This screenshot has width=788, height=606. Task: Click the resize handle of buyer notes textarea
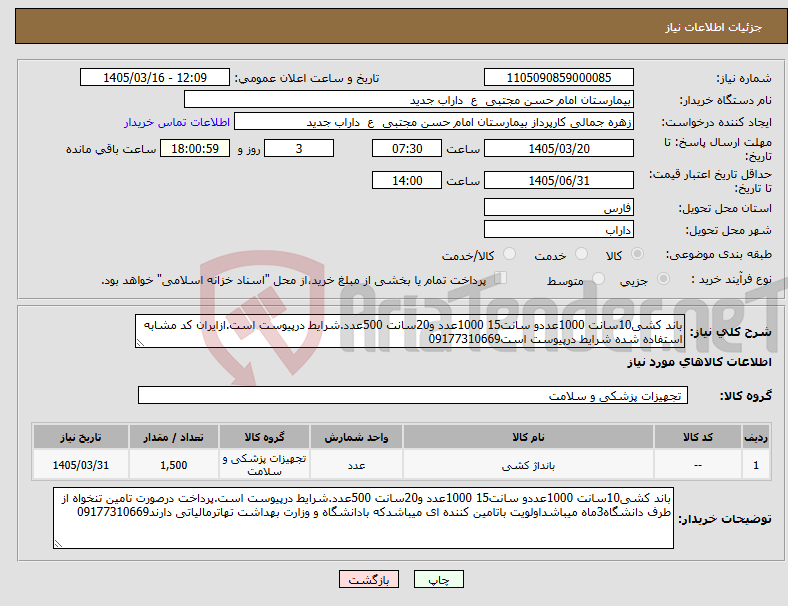[58, 544]
